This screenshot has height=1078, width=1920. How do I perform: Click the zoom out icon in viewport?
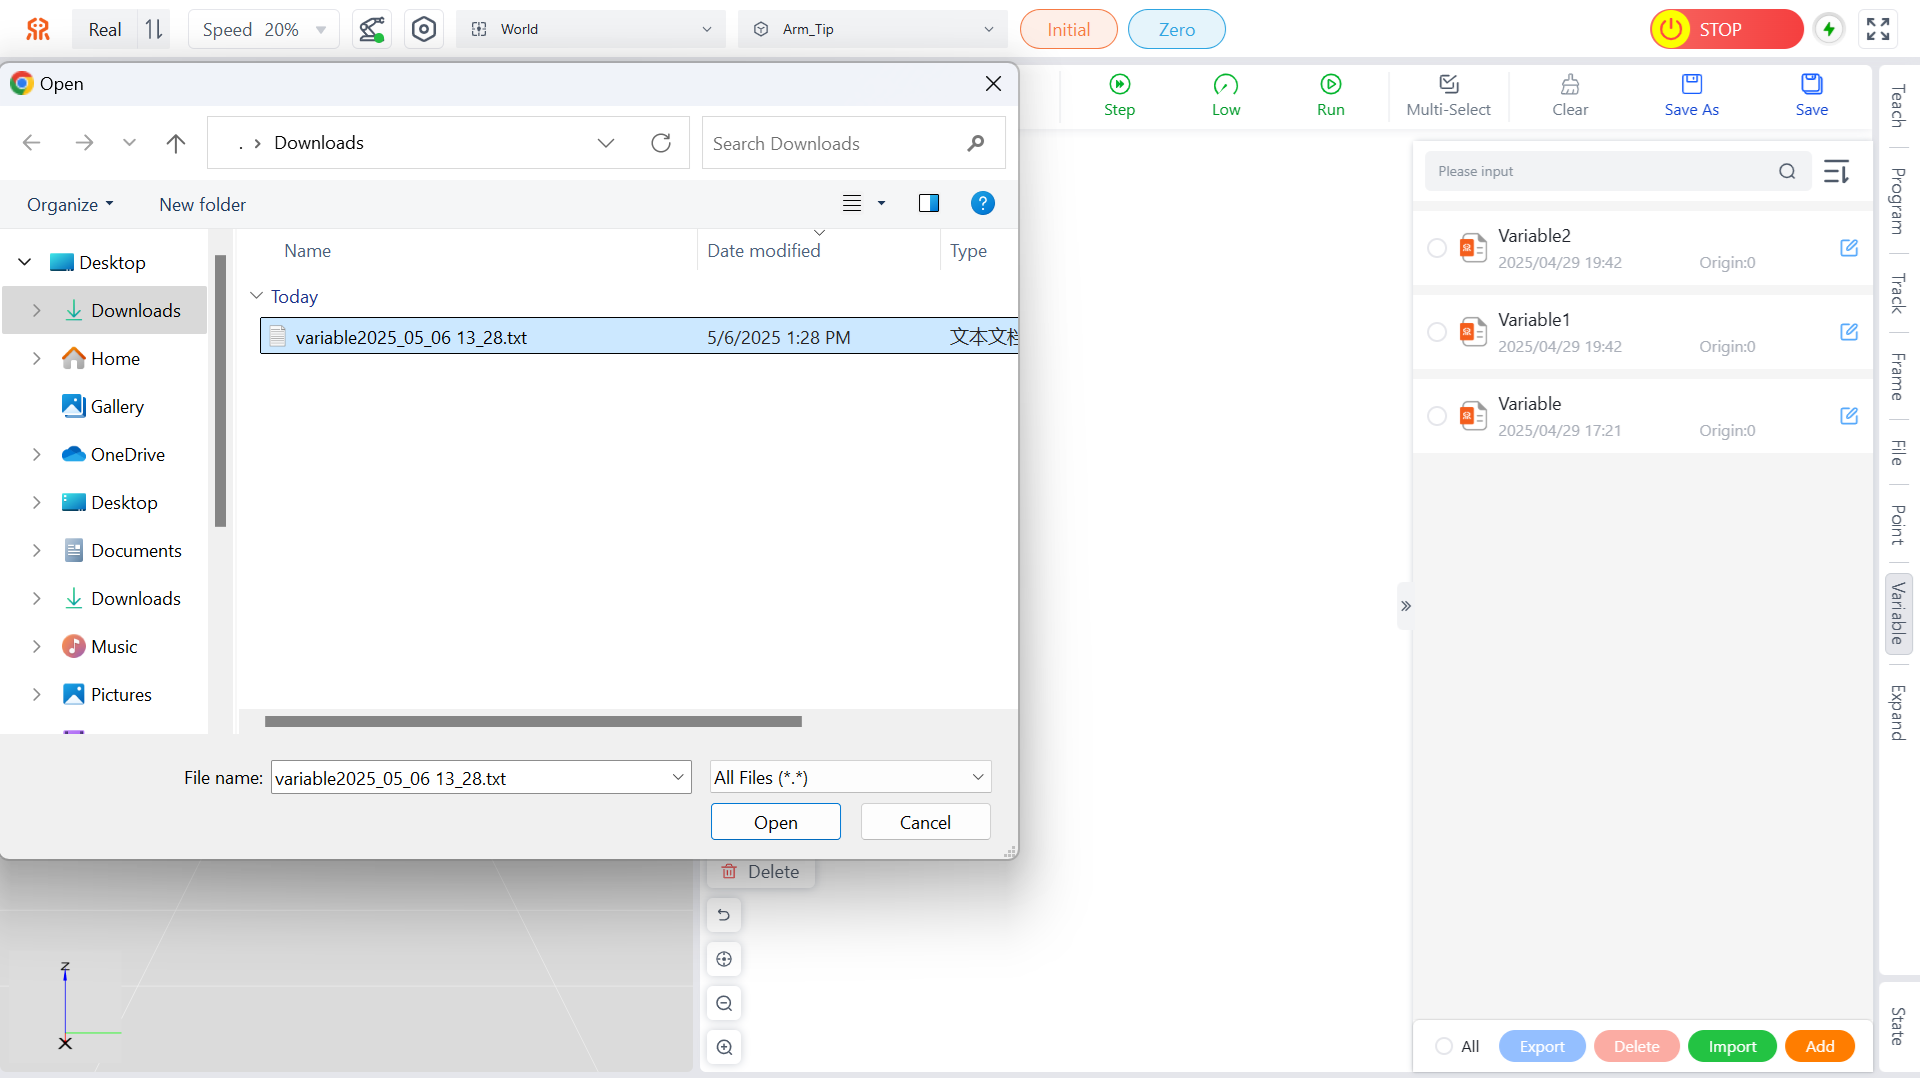(724, 1003)
